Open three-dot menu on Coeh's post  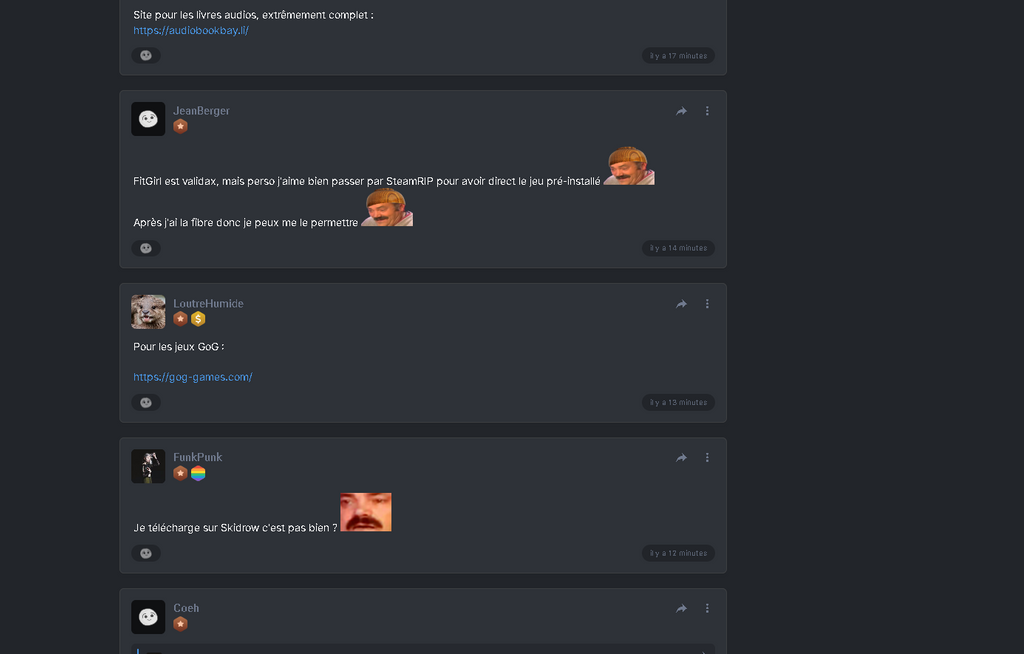pyautogui.click(x=707, y=608)
